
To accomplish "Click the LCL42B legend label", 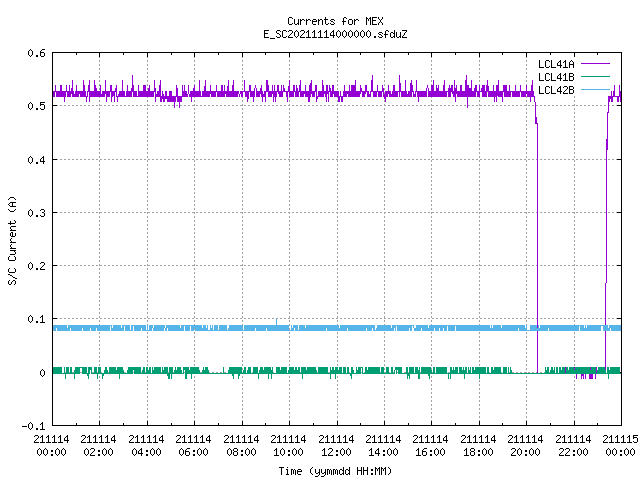I will (x=556, y=90).
